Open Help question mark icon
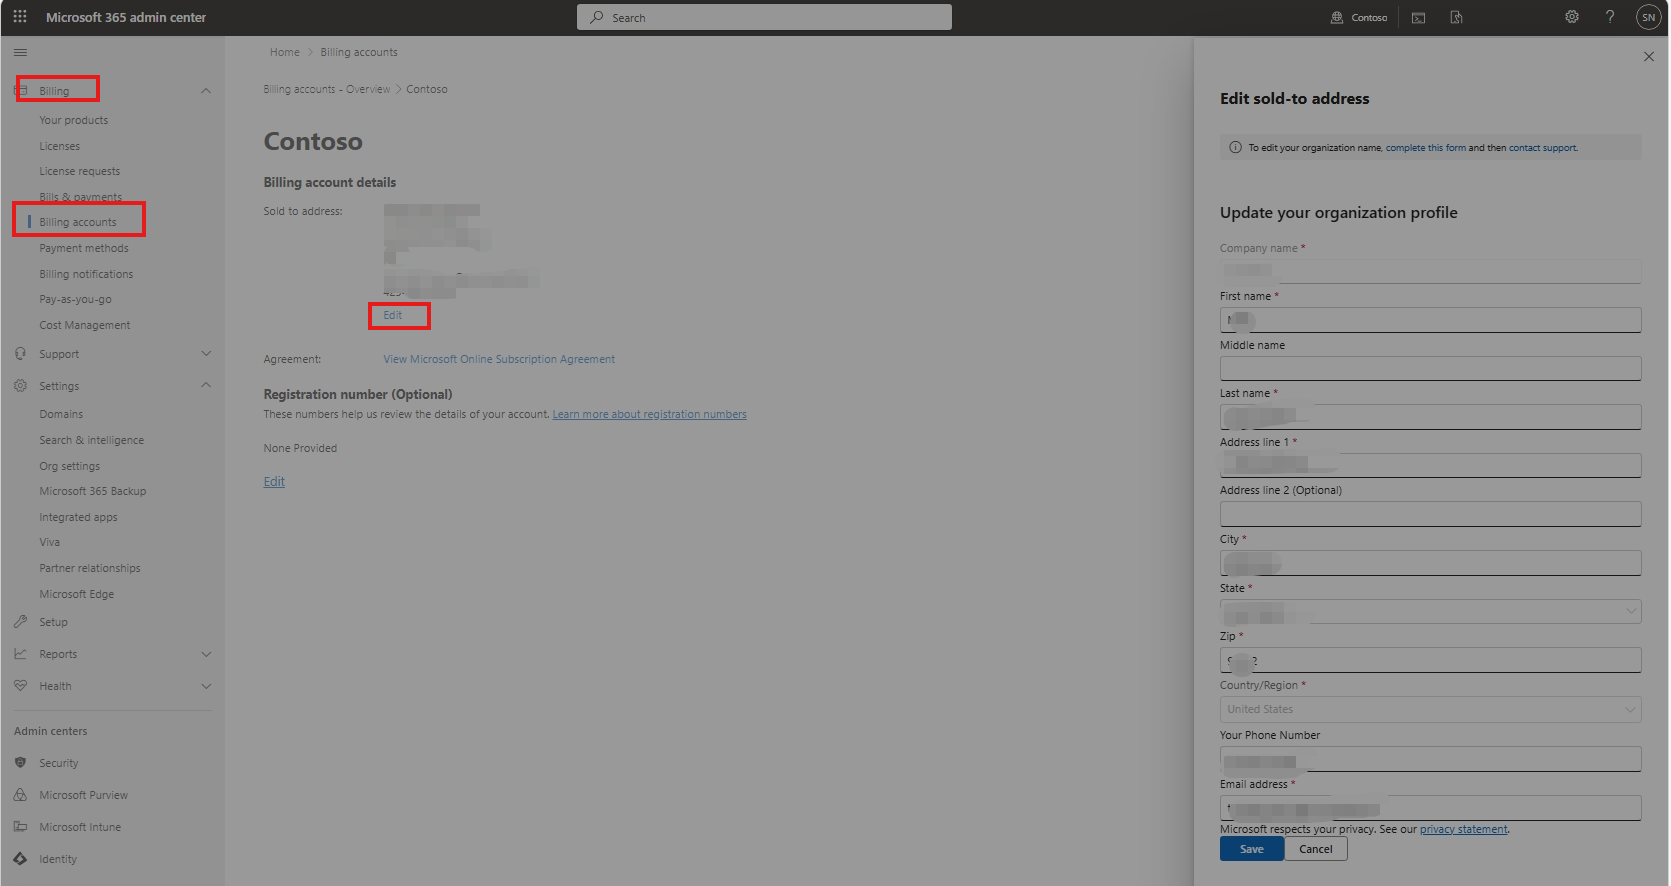The height and width of the screenshot is (886, 1671). (x=1610, y=17)
